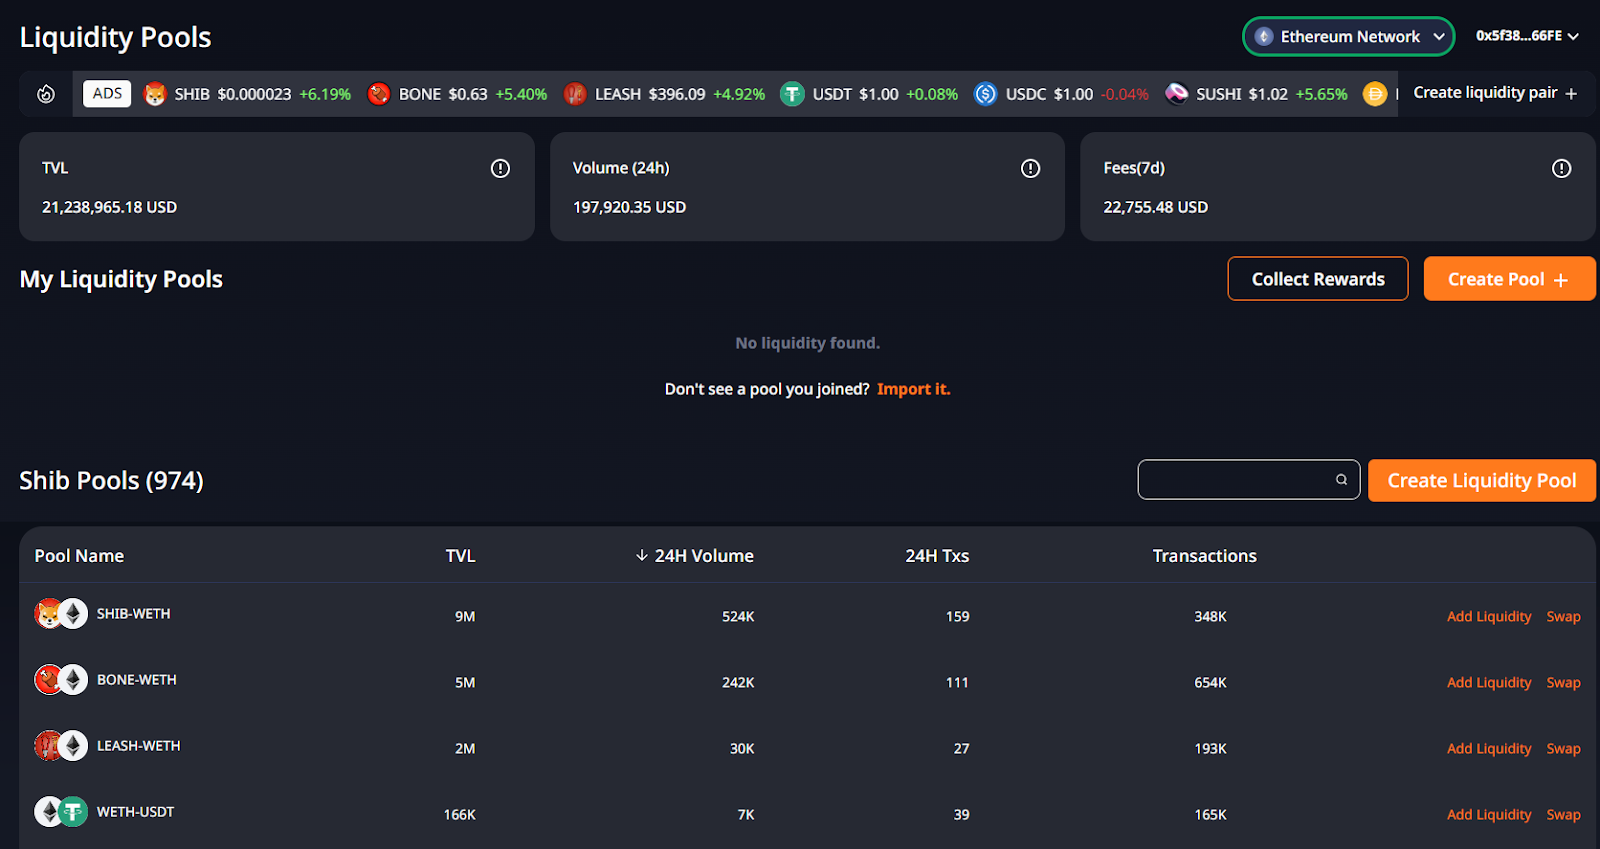Click the 21,238,965.18 USD TVL value
The image size is (1600, 849).
pos(109,207)
